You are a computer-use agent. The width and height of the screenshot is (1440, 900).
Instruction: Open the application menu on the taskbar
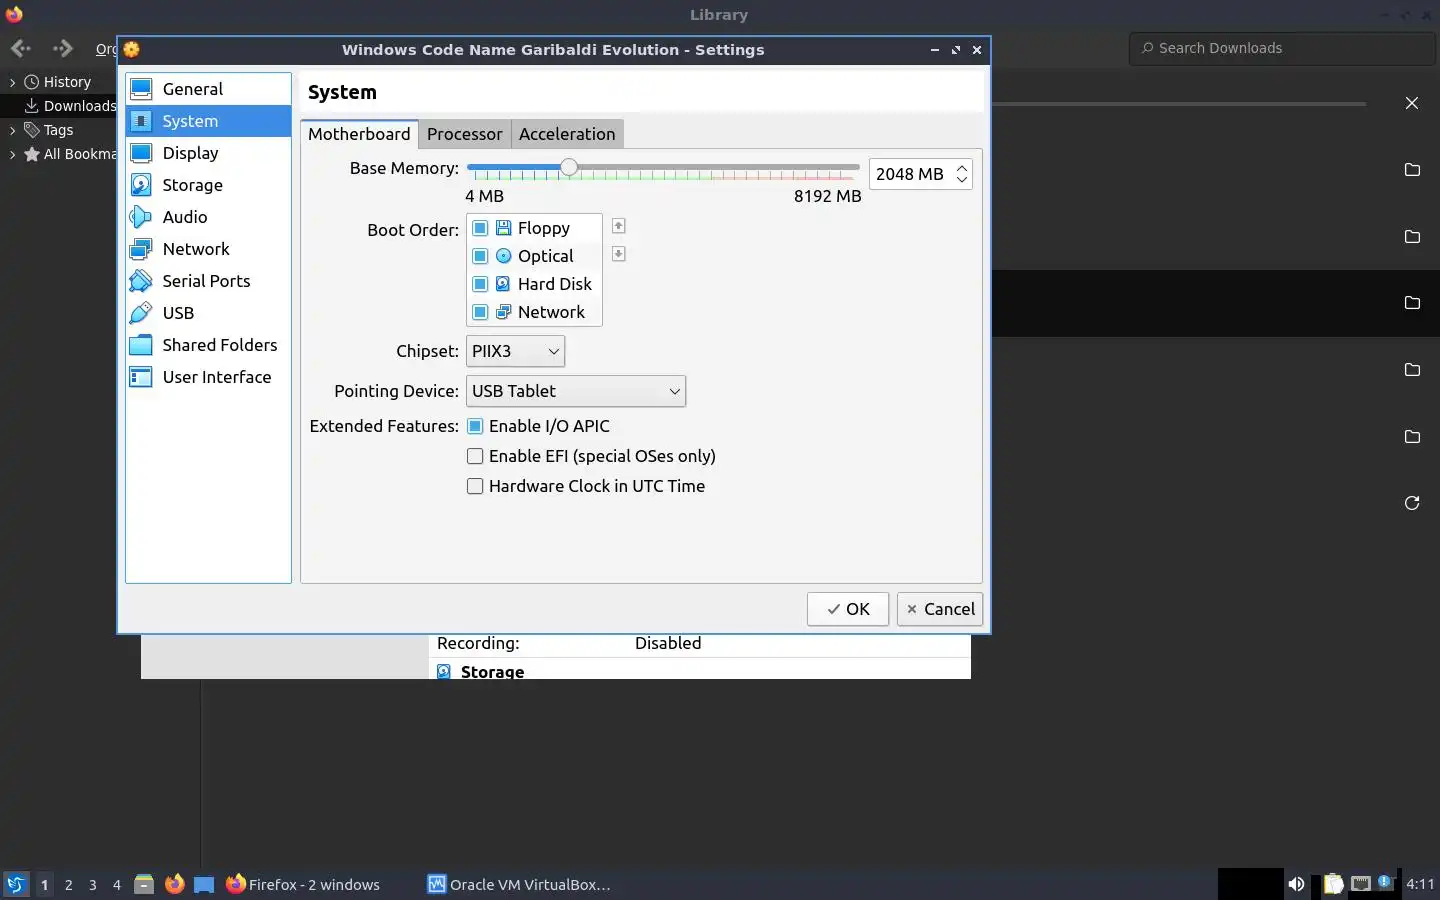click(16, 884)
